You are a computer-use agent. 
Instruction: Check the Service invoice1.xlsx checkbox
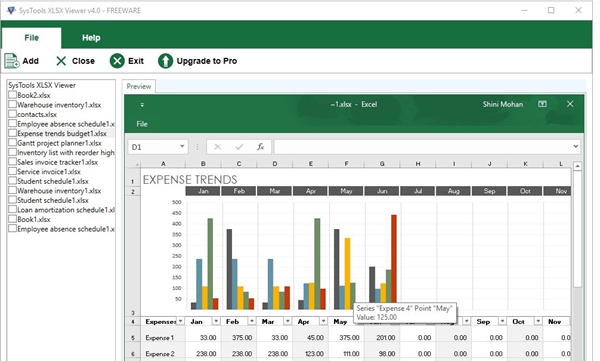pos(12,171)
